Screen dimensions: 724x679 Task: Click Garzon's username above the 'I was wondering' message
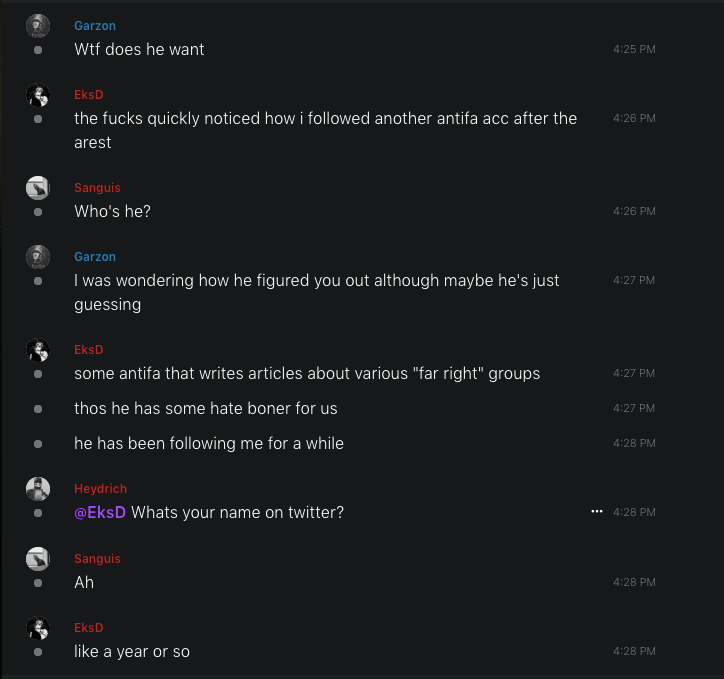tap(95, 257)
